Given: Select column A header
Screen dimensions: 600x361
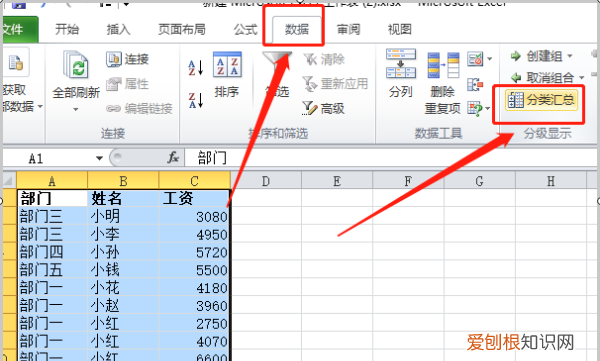Looking at the screenshot, I should click(x=52, y=181).
